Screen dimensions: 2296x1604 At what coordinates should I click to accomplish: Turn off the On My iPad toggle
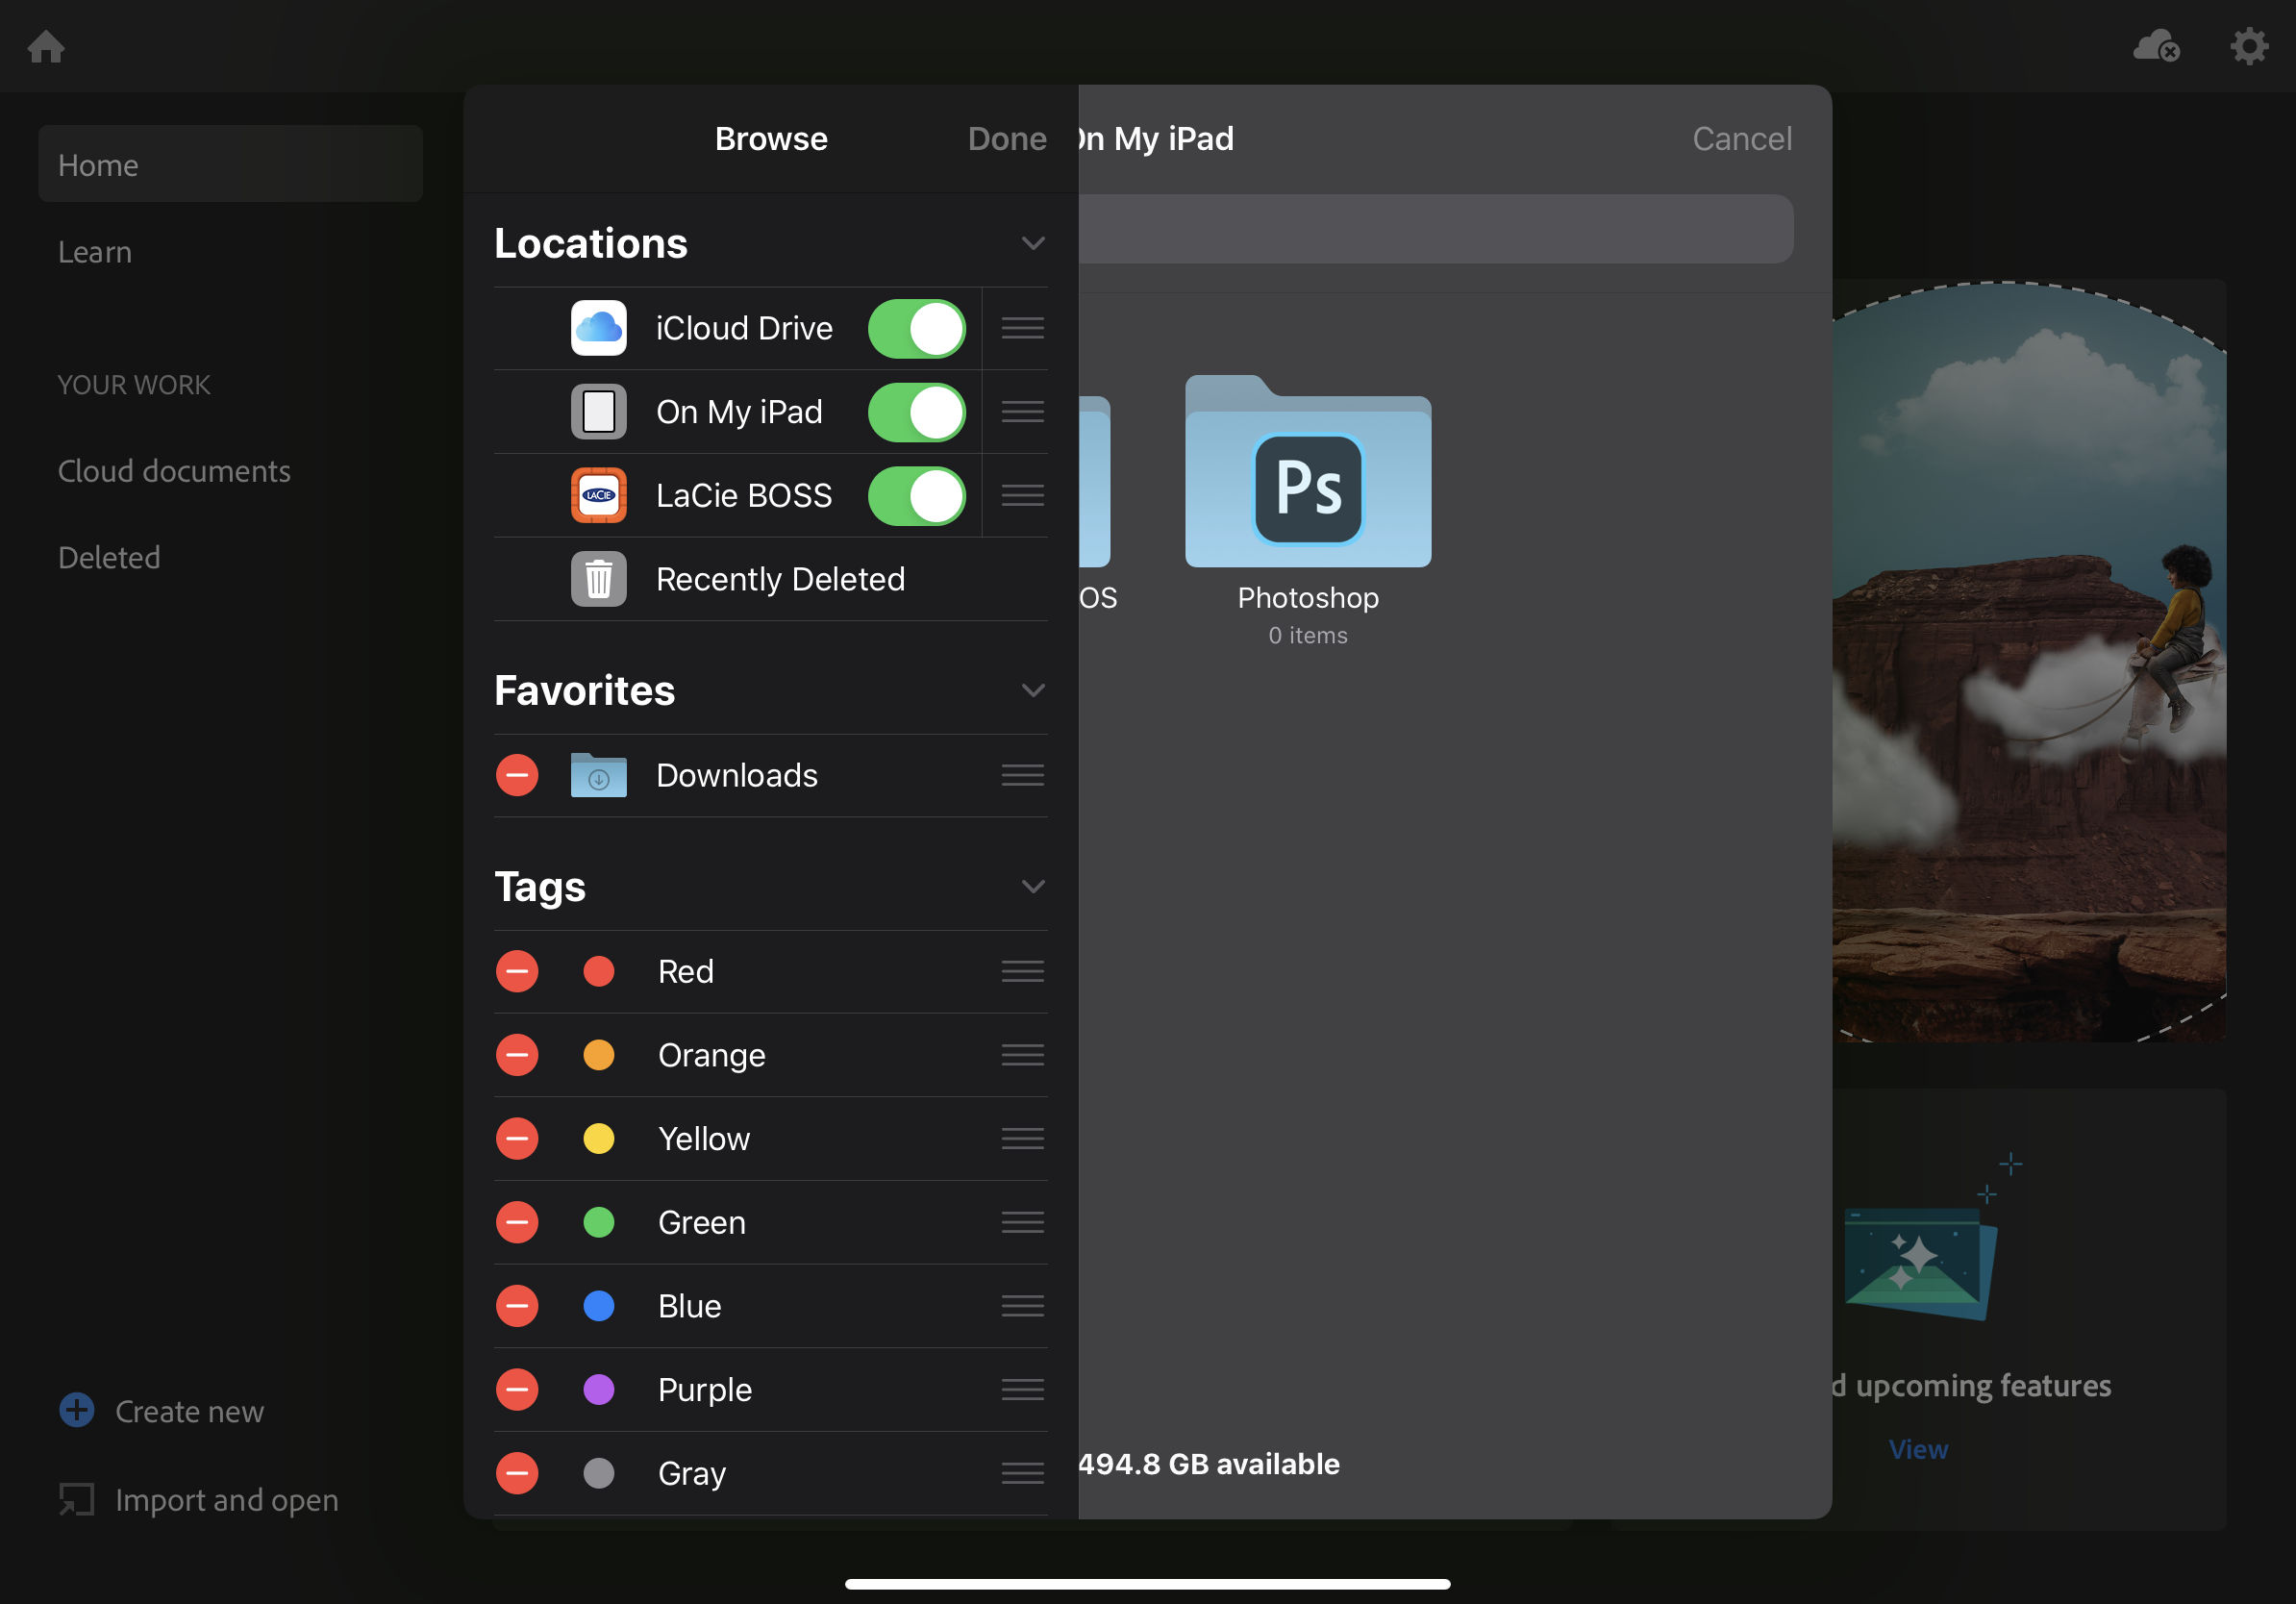tap(916, 412)
